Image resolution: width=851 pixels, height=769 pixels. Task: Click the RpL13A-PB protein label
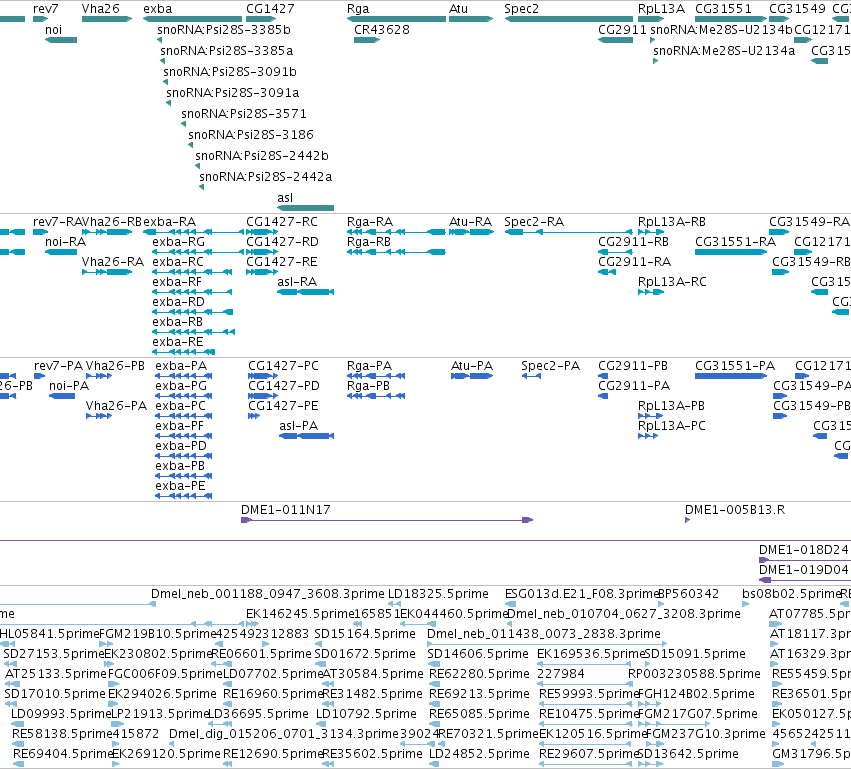671,406
